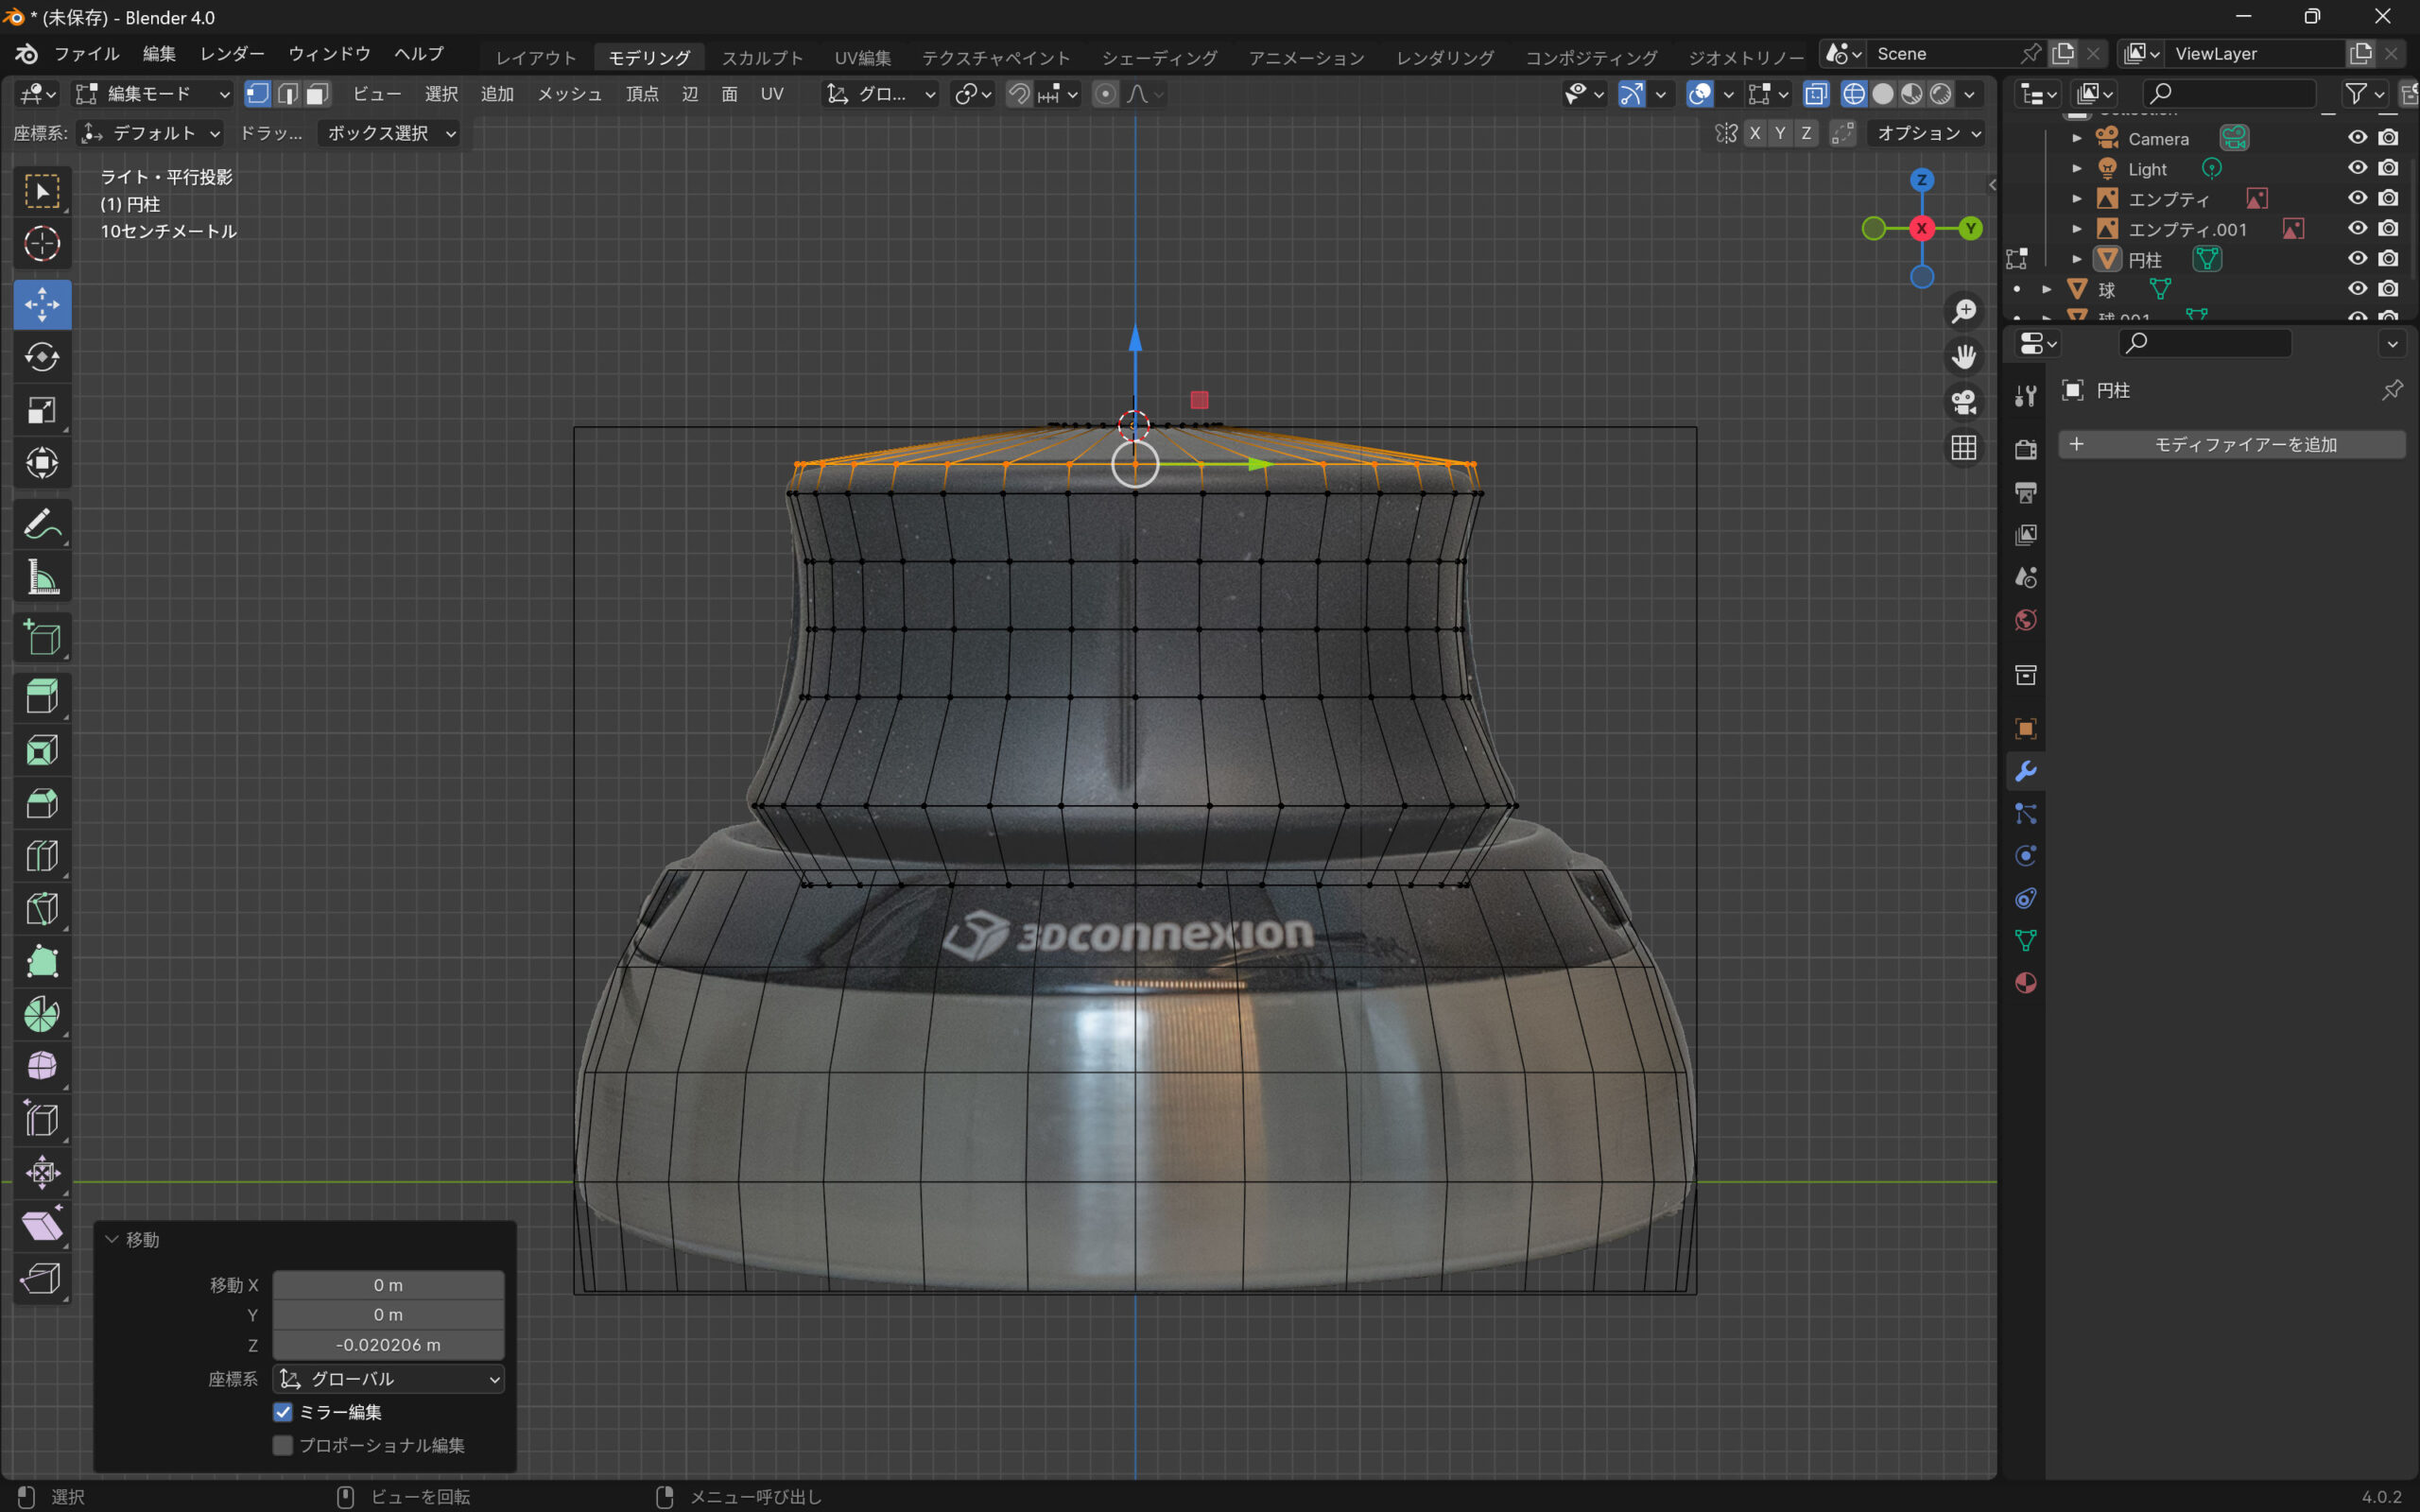2420x1512 pixels.
Task: Activate the Annotate pencil tool
Action: 42,524
